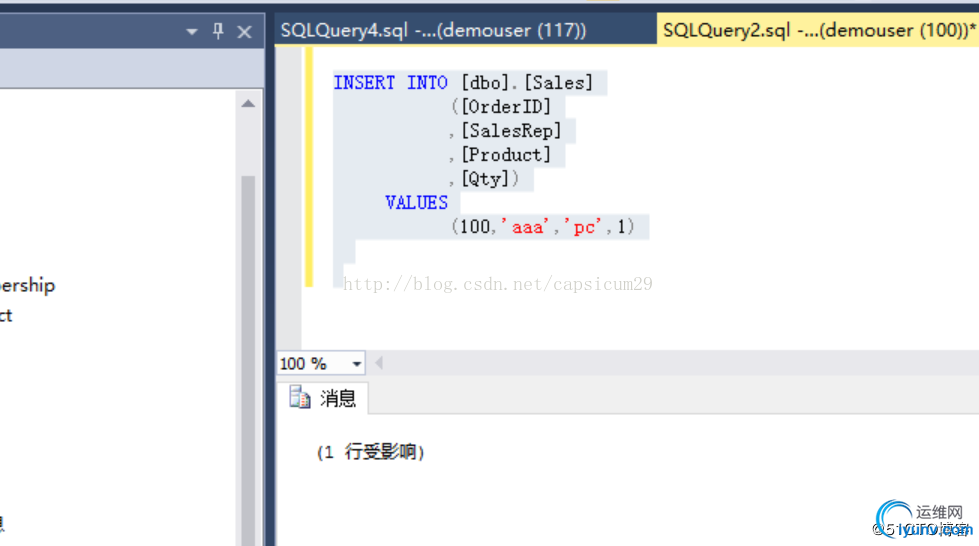Screen dimensions: 979x546
Task: Click the 100 value in the VALUES row
Action: point(475,227)
